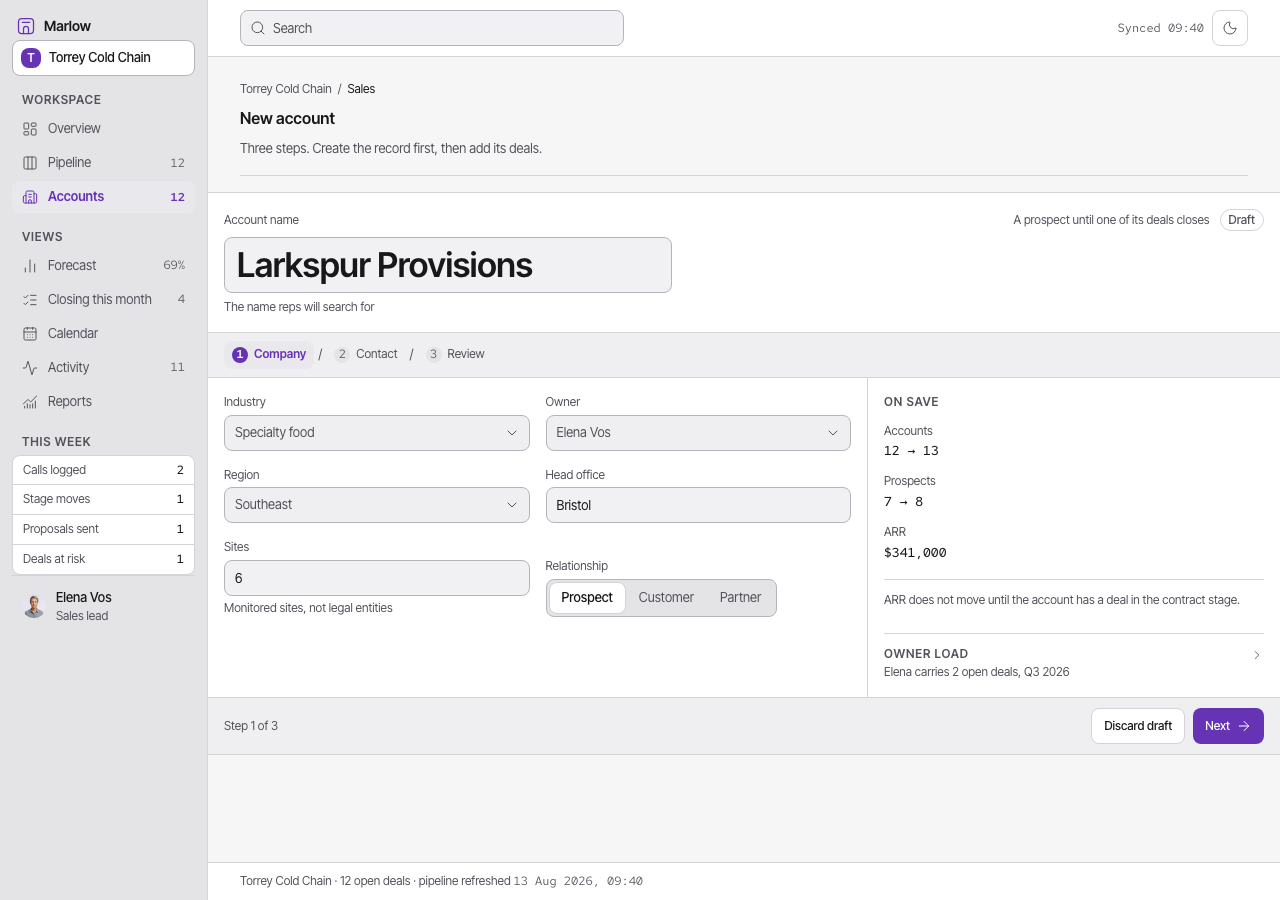Screen dimensions: 1280x900
Task: Click the Calendar icon in sidebar
Action: point(30,333)
